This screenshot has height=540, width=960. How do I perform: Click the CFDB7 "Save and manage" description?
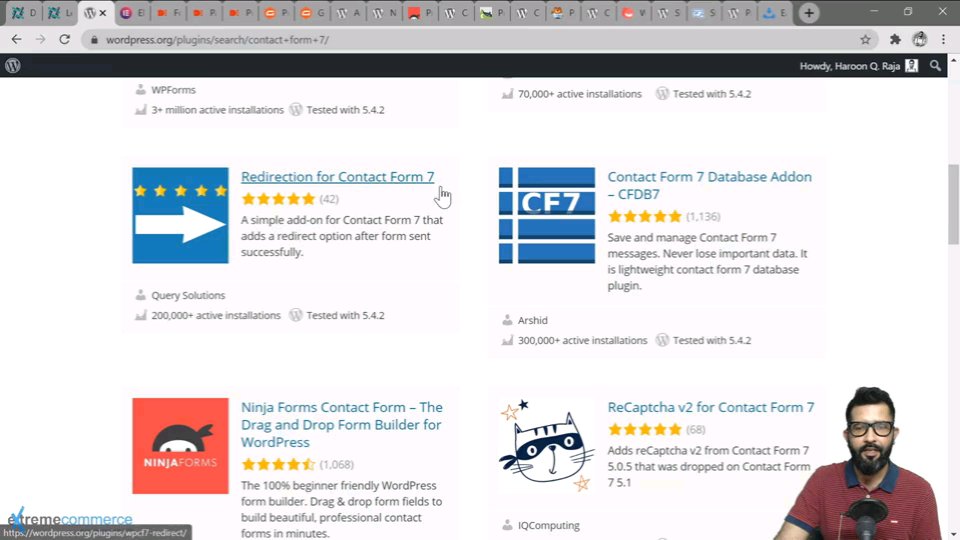[x=707, y=261]
